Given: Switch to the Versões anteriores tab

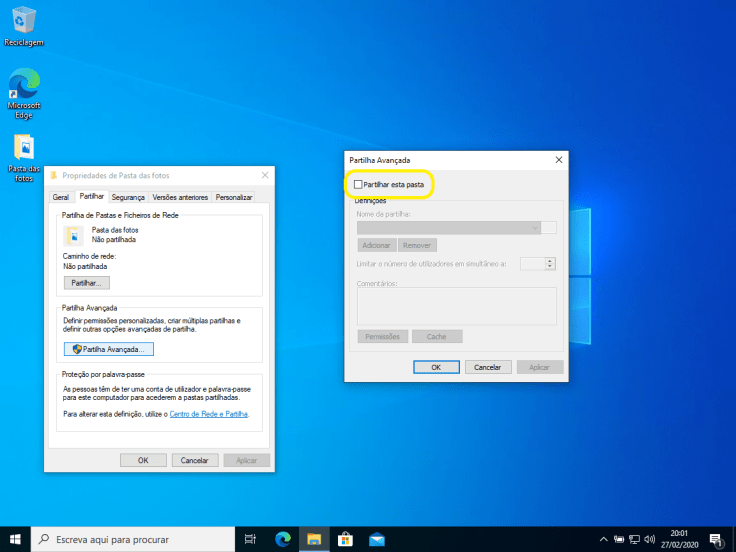Looking at the screenshot, I should (181, 198).
